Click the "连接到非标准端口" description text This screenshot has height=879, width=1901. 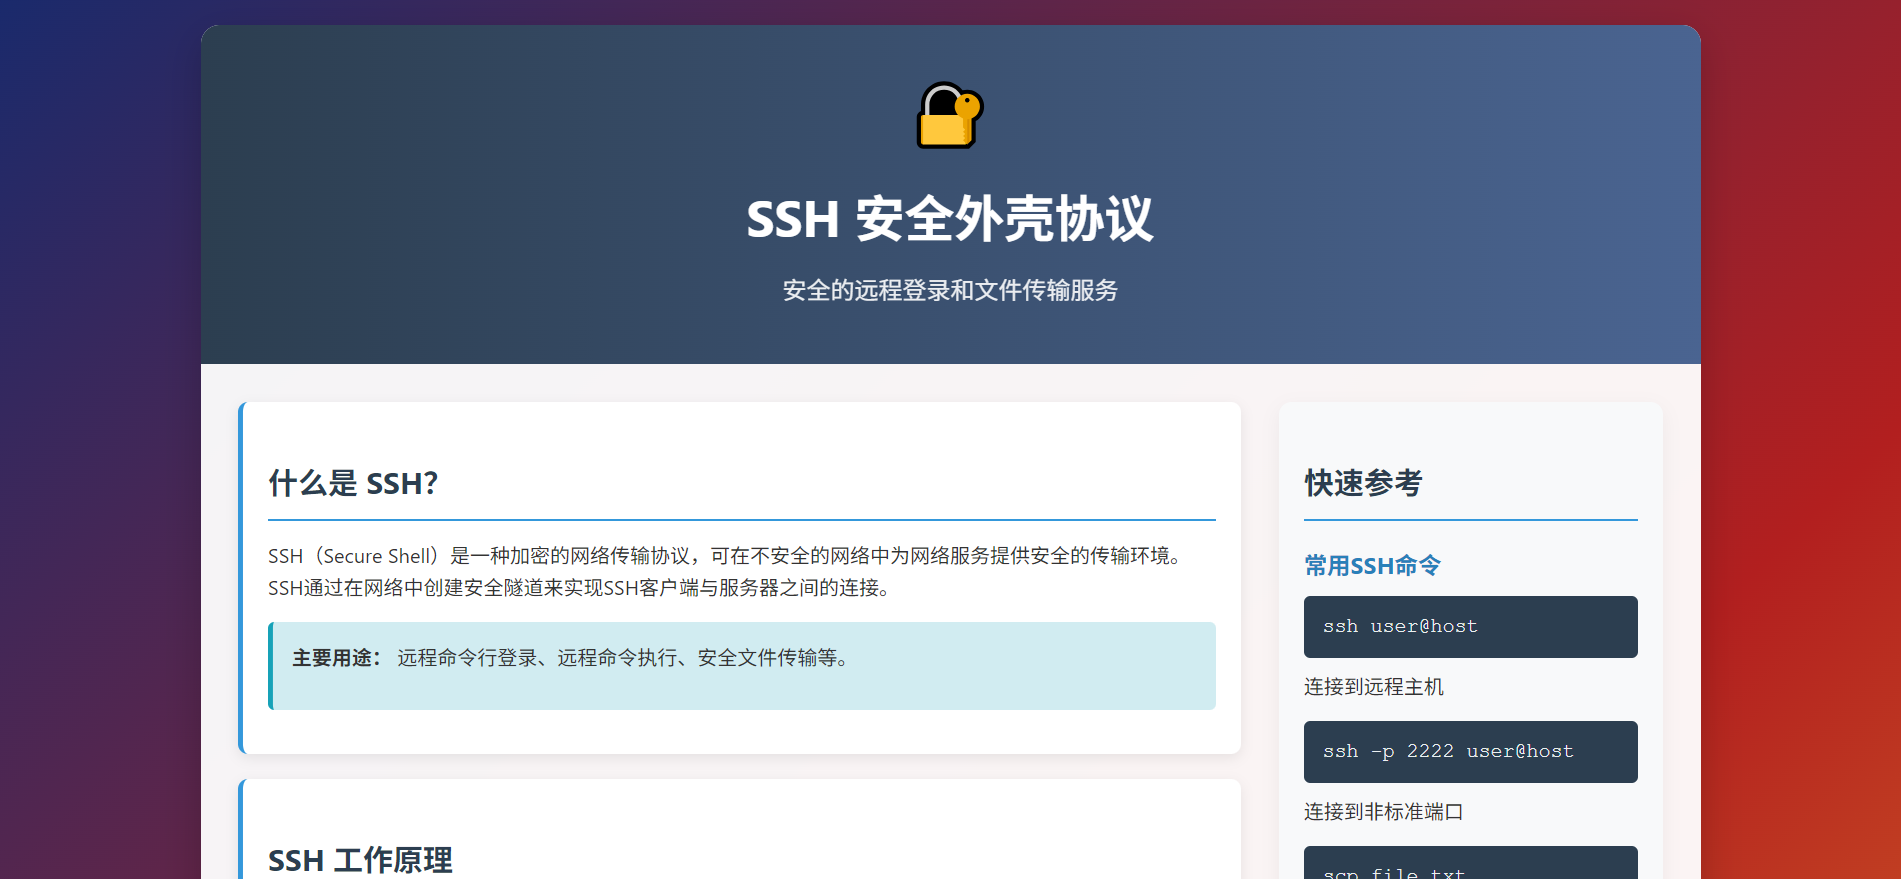coord(1383,812)
